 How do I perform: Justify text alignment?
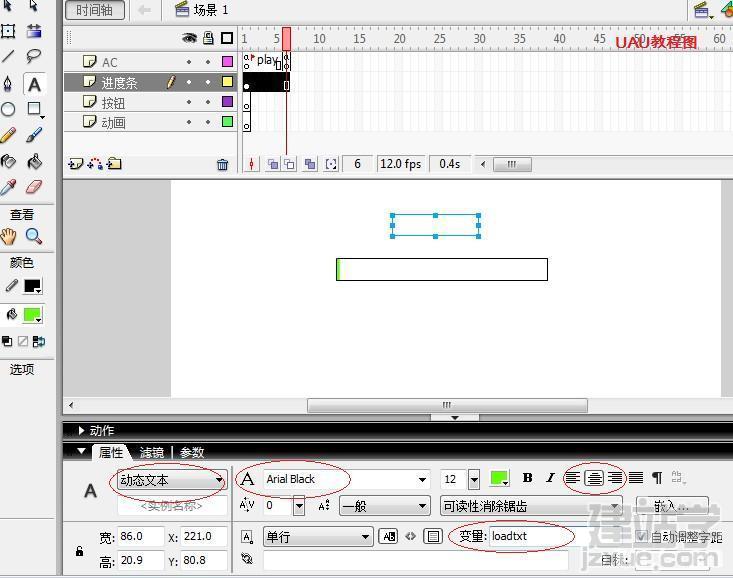[x=636, y=478]
